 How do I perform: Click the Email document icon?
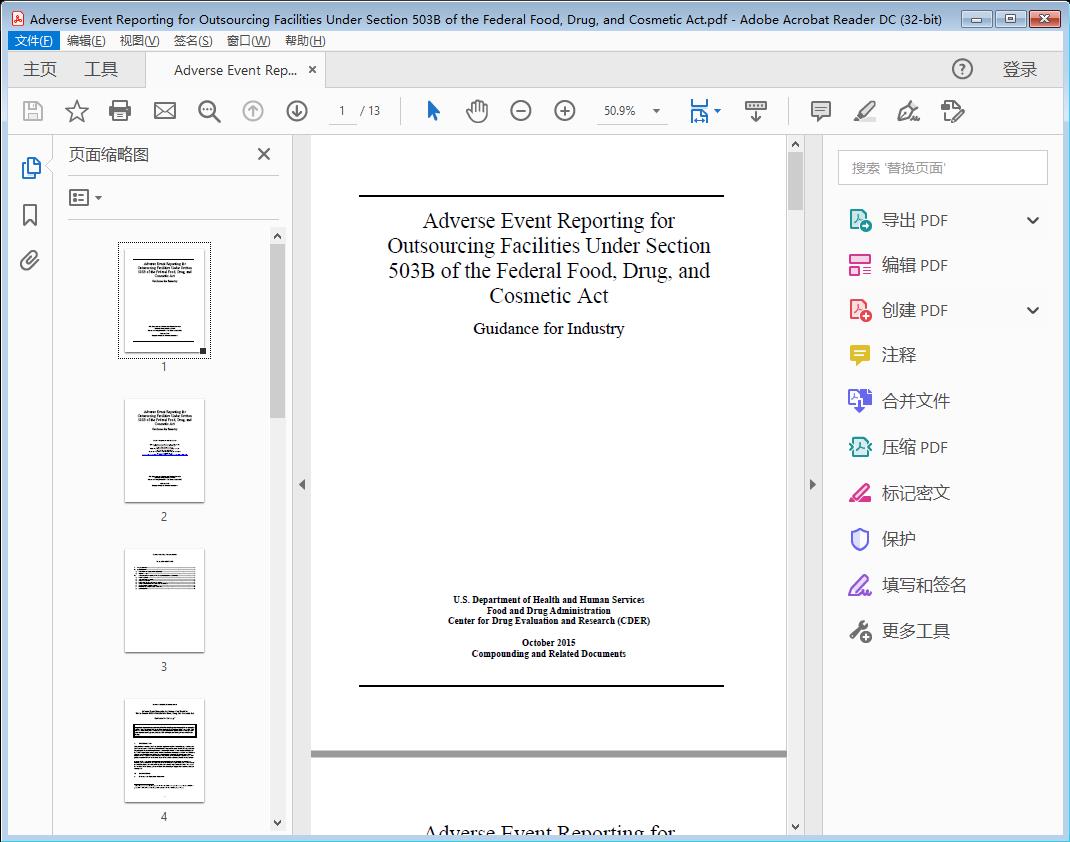(164, 111)
